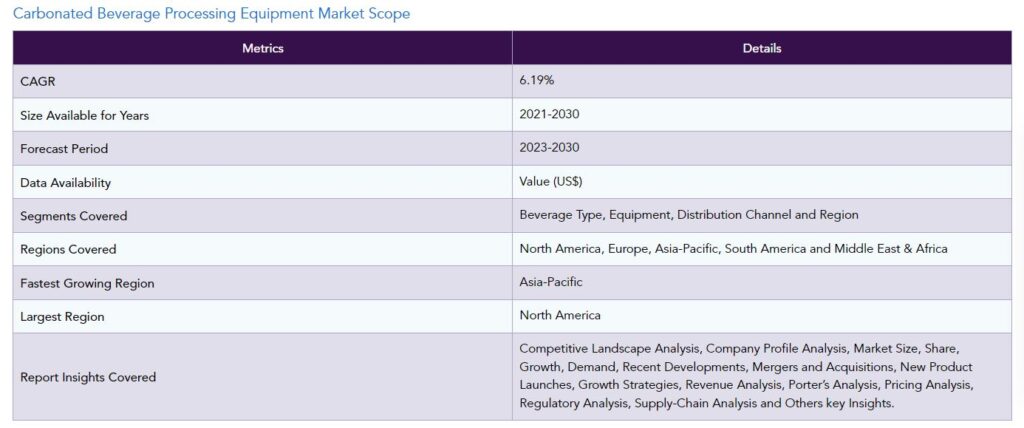Screen dimensions: 1024x428
Task: Click the 6.19% CAGR value
Action: click(537, 80)
